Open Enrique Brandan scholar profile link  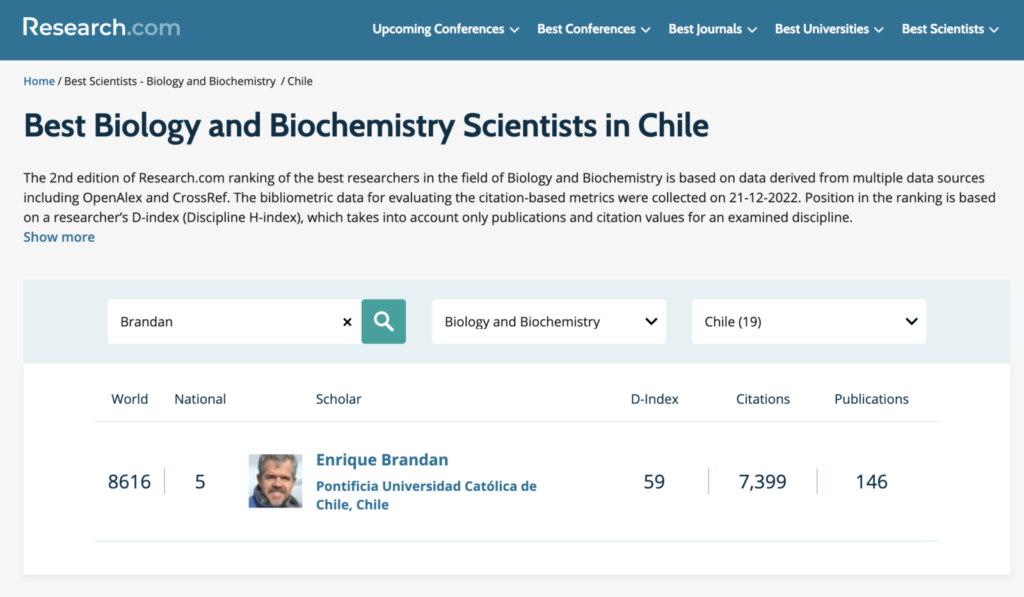(x=382, y=460)
